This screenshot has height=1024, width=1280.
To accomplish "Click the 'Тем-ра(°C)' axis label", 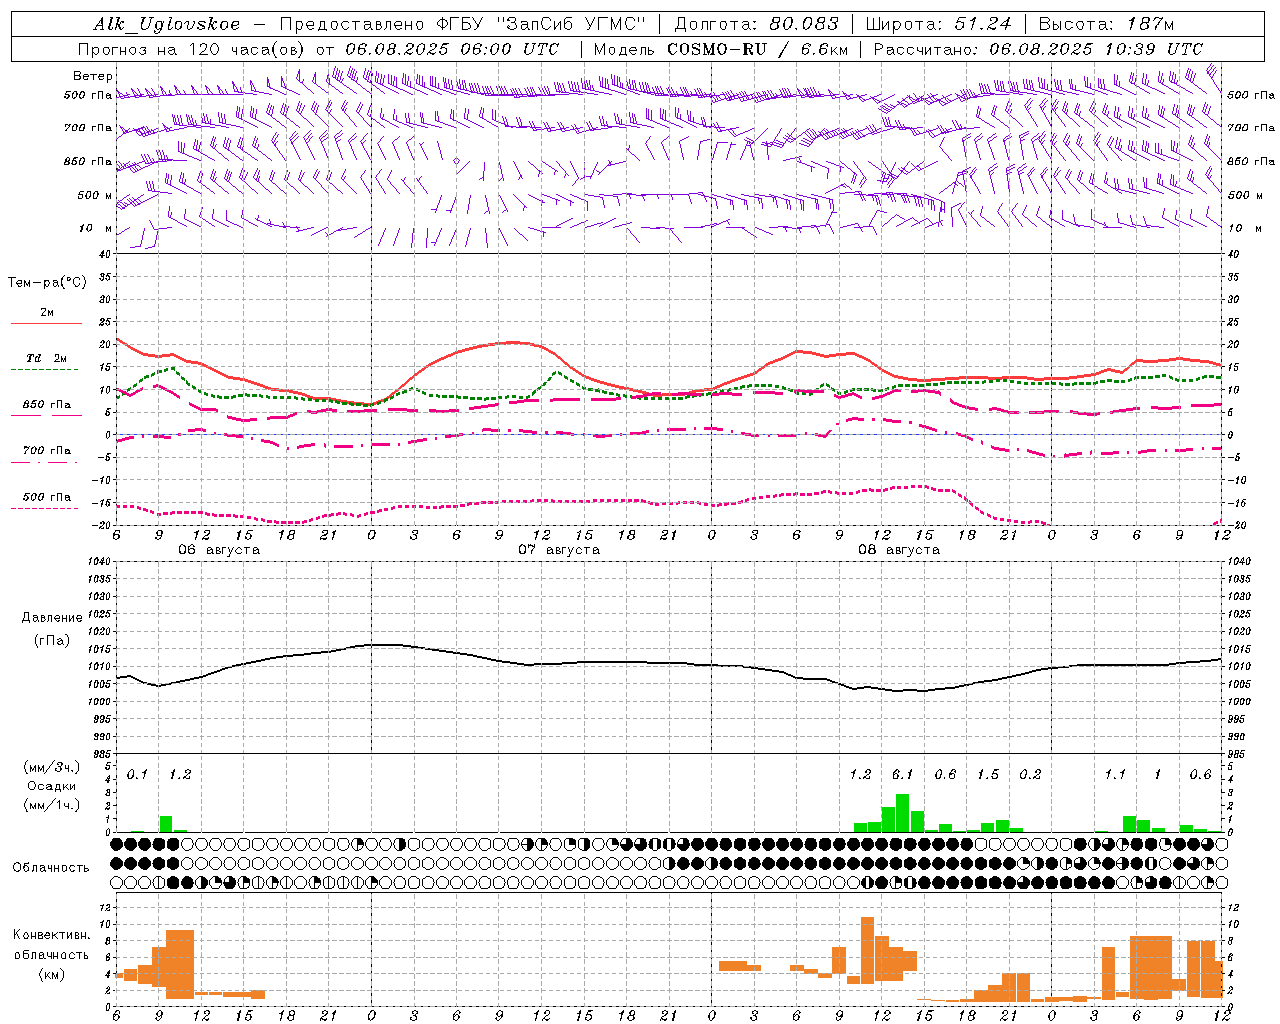I will pyautogui.click(x=47, y=283).
